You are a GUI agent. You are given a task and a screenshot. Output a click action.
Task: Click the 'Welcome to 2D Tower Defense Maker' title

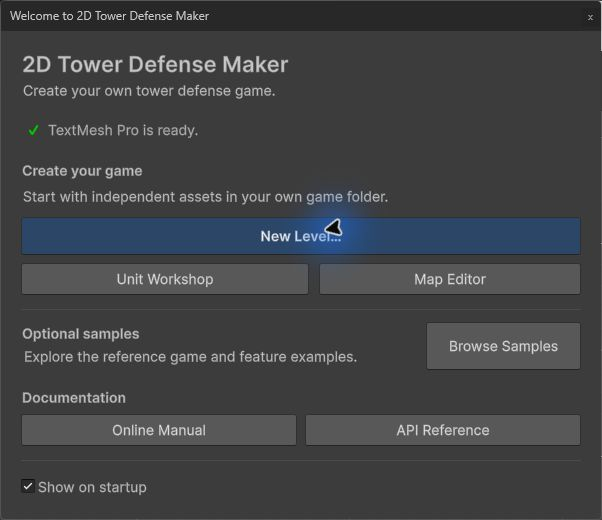(109, 16)
